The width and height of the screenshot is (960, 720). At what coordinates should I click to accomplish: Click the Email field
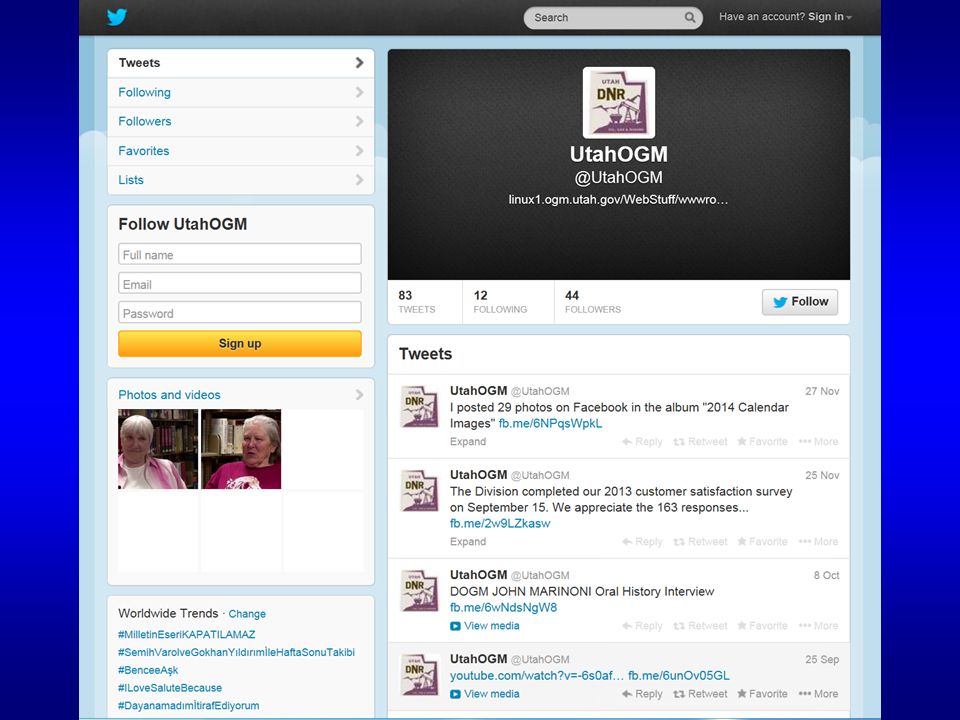(240, 283)
